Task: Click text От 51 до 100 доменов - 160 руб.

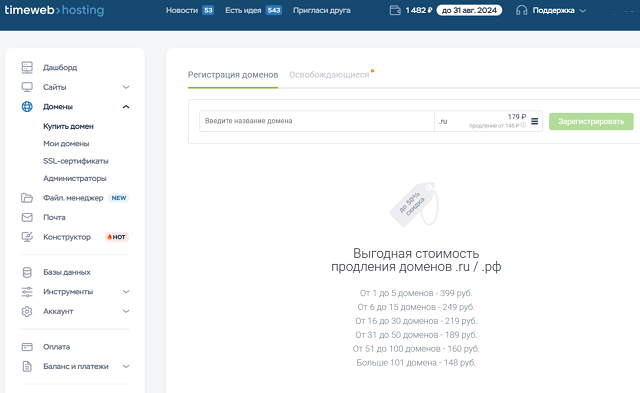Action: tap(416, 349)
